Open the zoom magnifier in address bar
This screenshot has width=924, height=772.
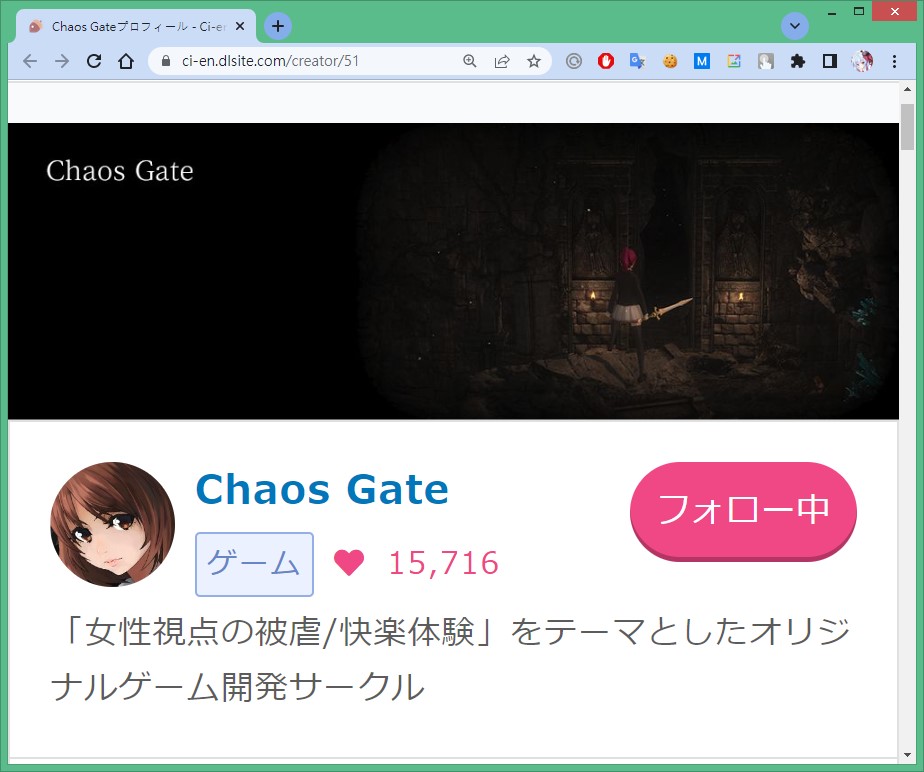pyautogui.click(x=470, y=61)
